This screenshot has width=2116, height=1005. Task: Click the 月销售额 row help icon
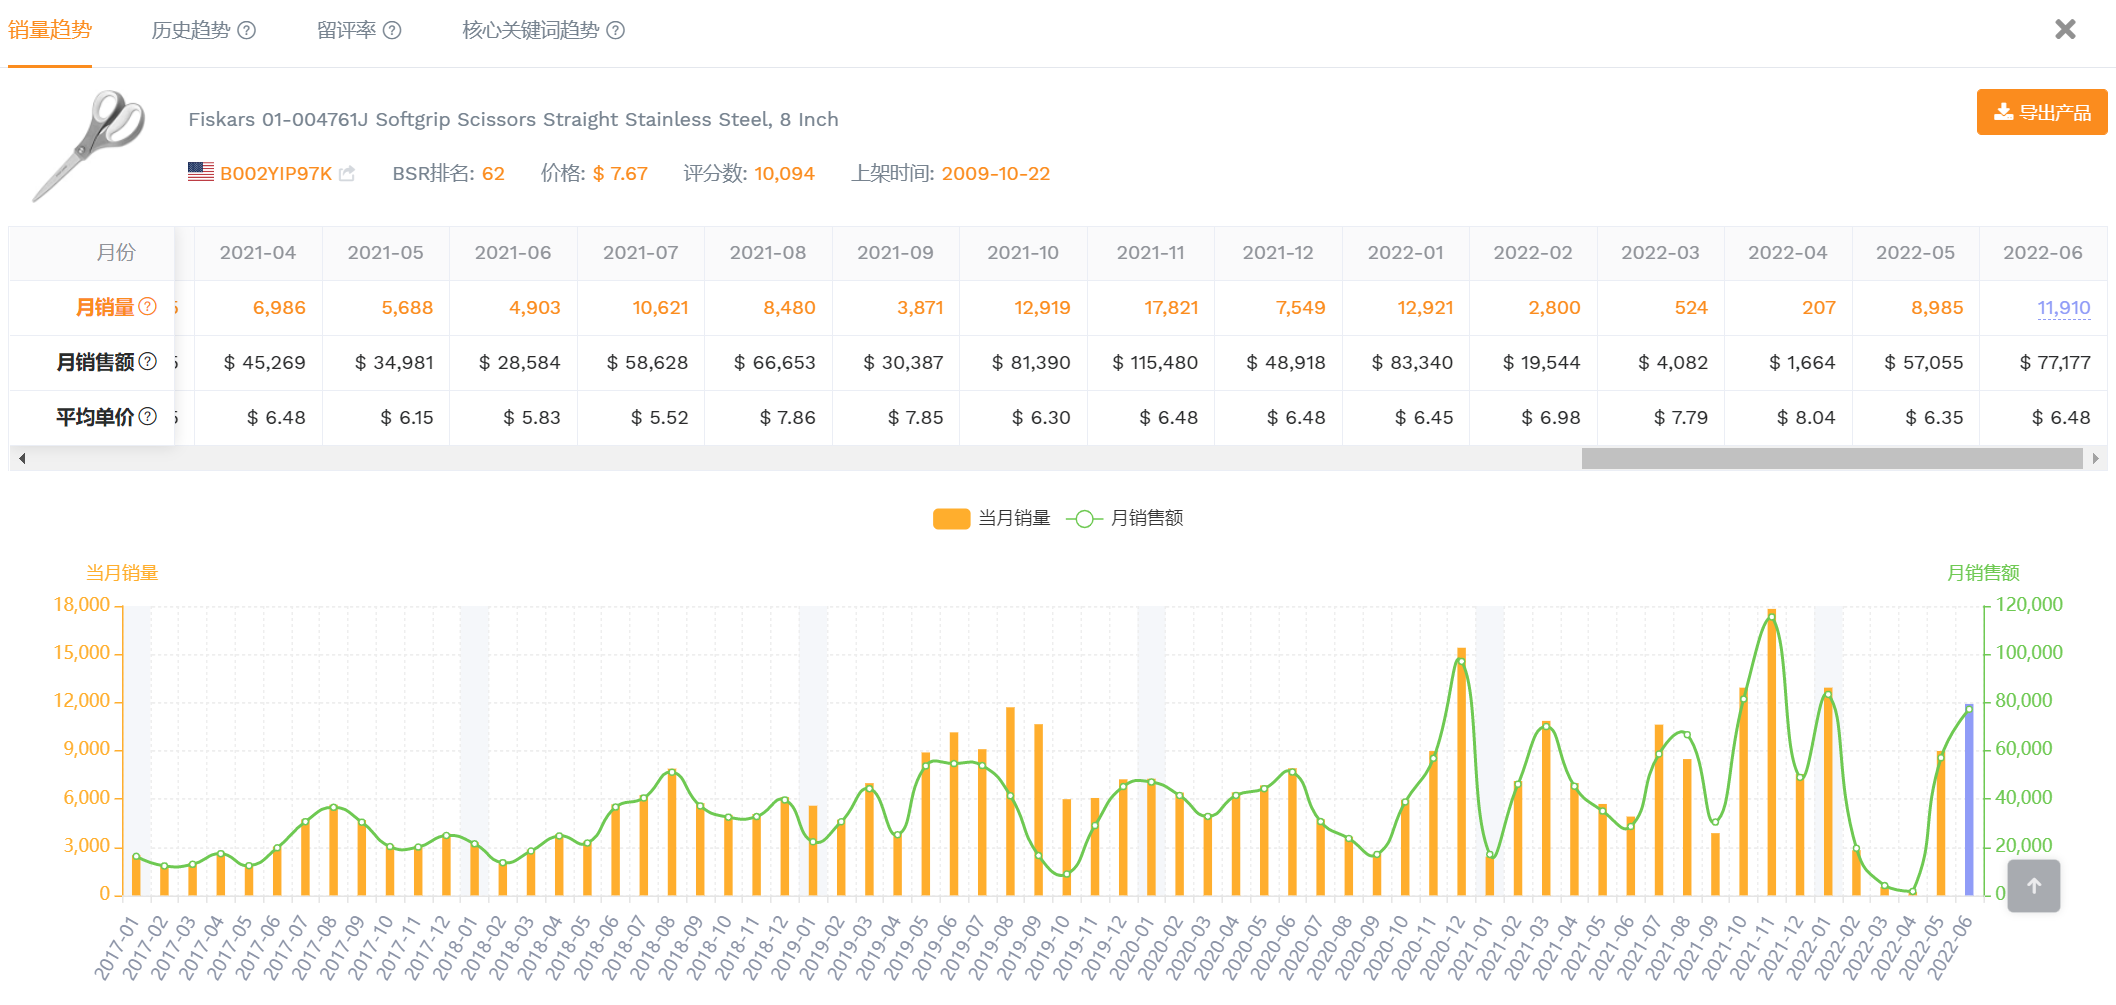tap(147, 362)
